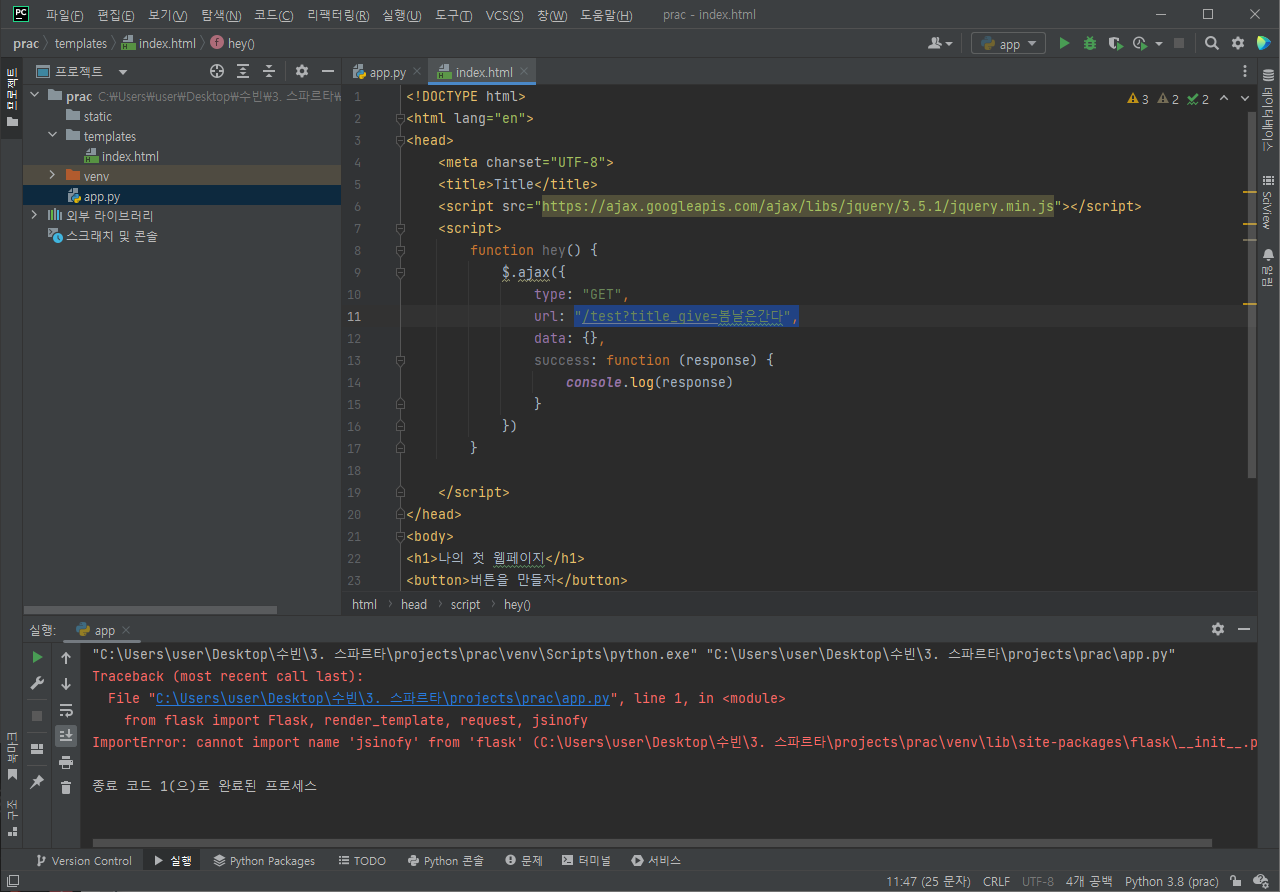Toggle the 북마크 tool window stripe button

click(12, 756)
